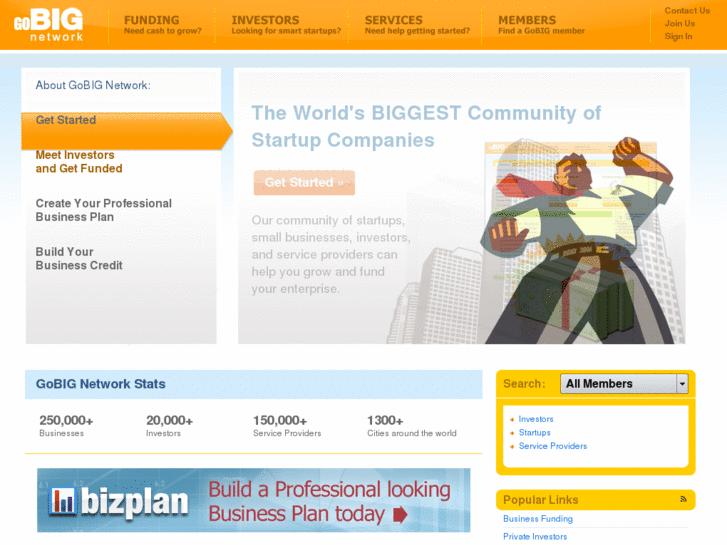
Task: Open the Startups search link
Action: click(x=534, y=432)
